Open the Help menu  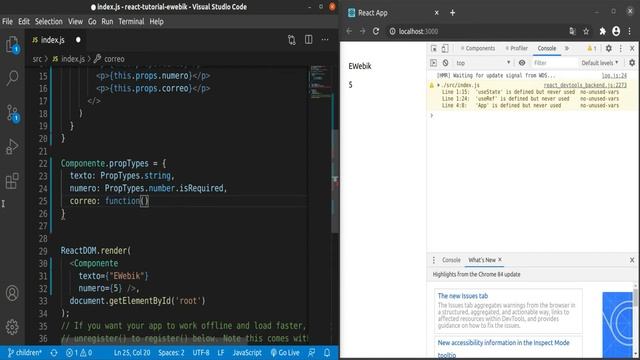[156, 22]
